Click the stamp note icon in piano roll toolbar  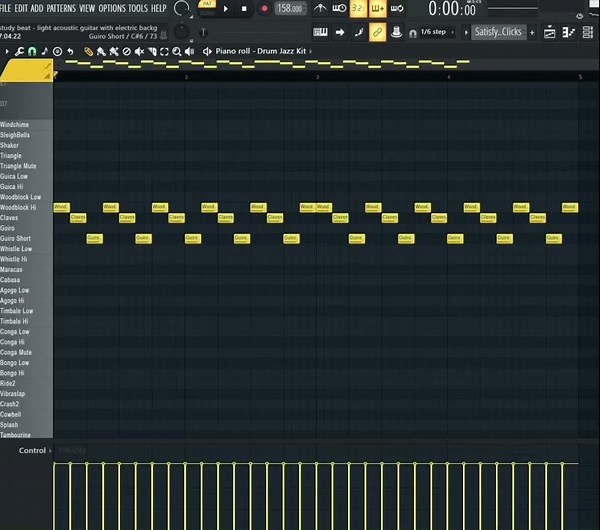click(x=45, y=51)
